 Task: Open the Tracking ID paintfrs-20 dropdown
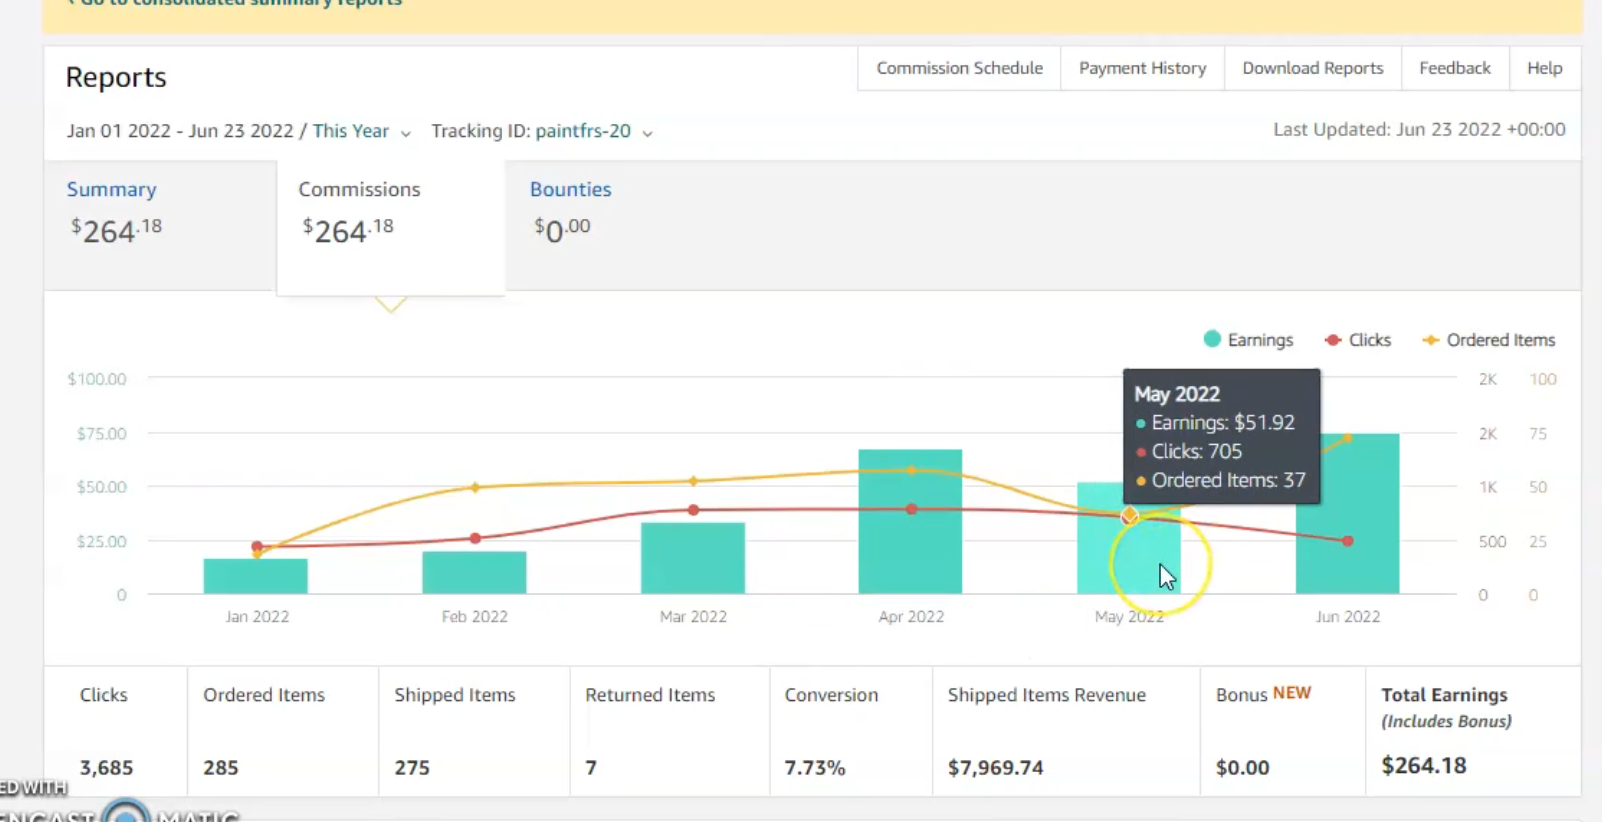(x=542, y=131)
